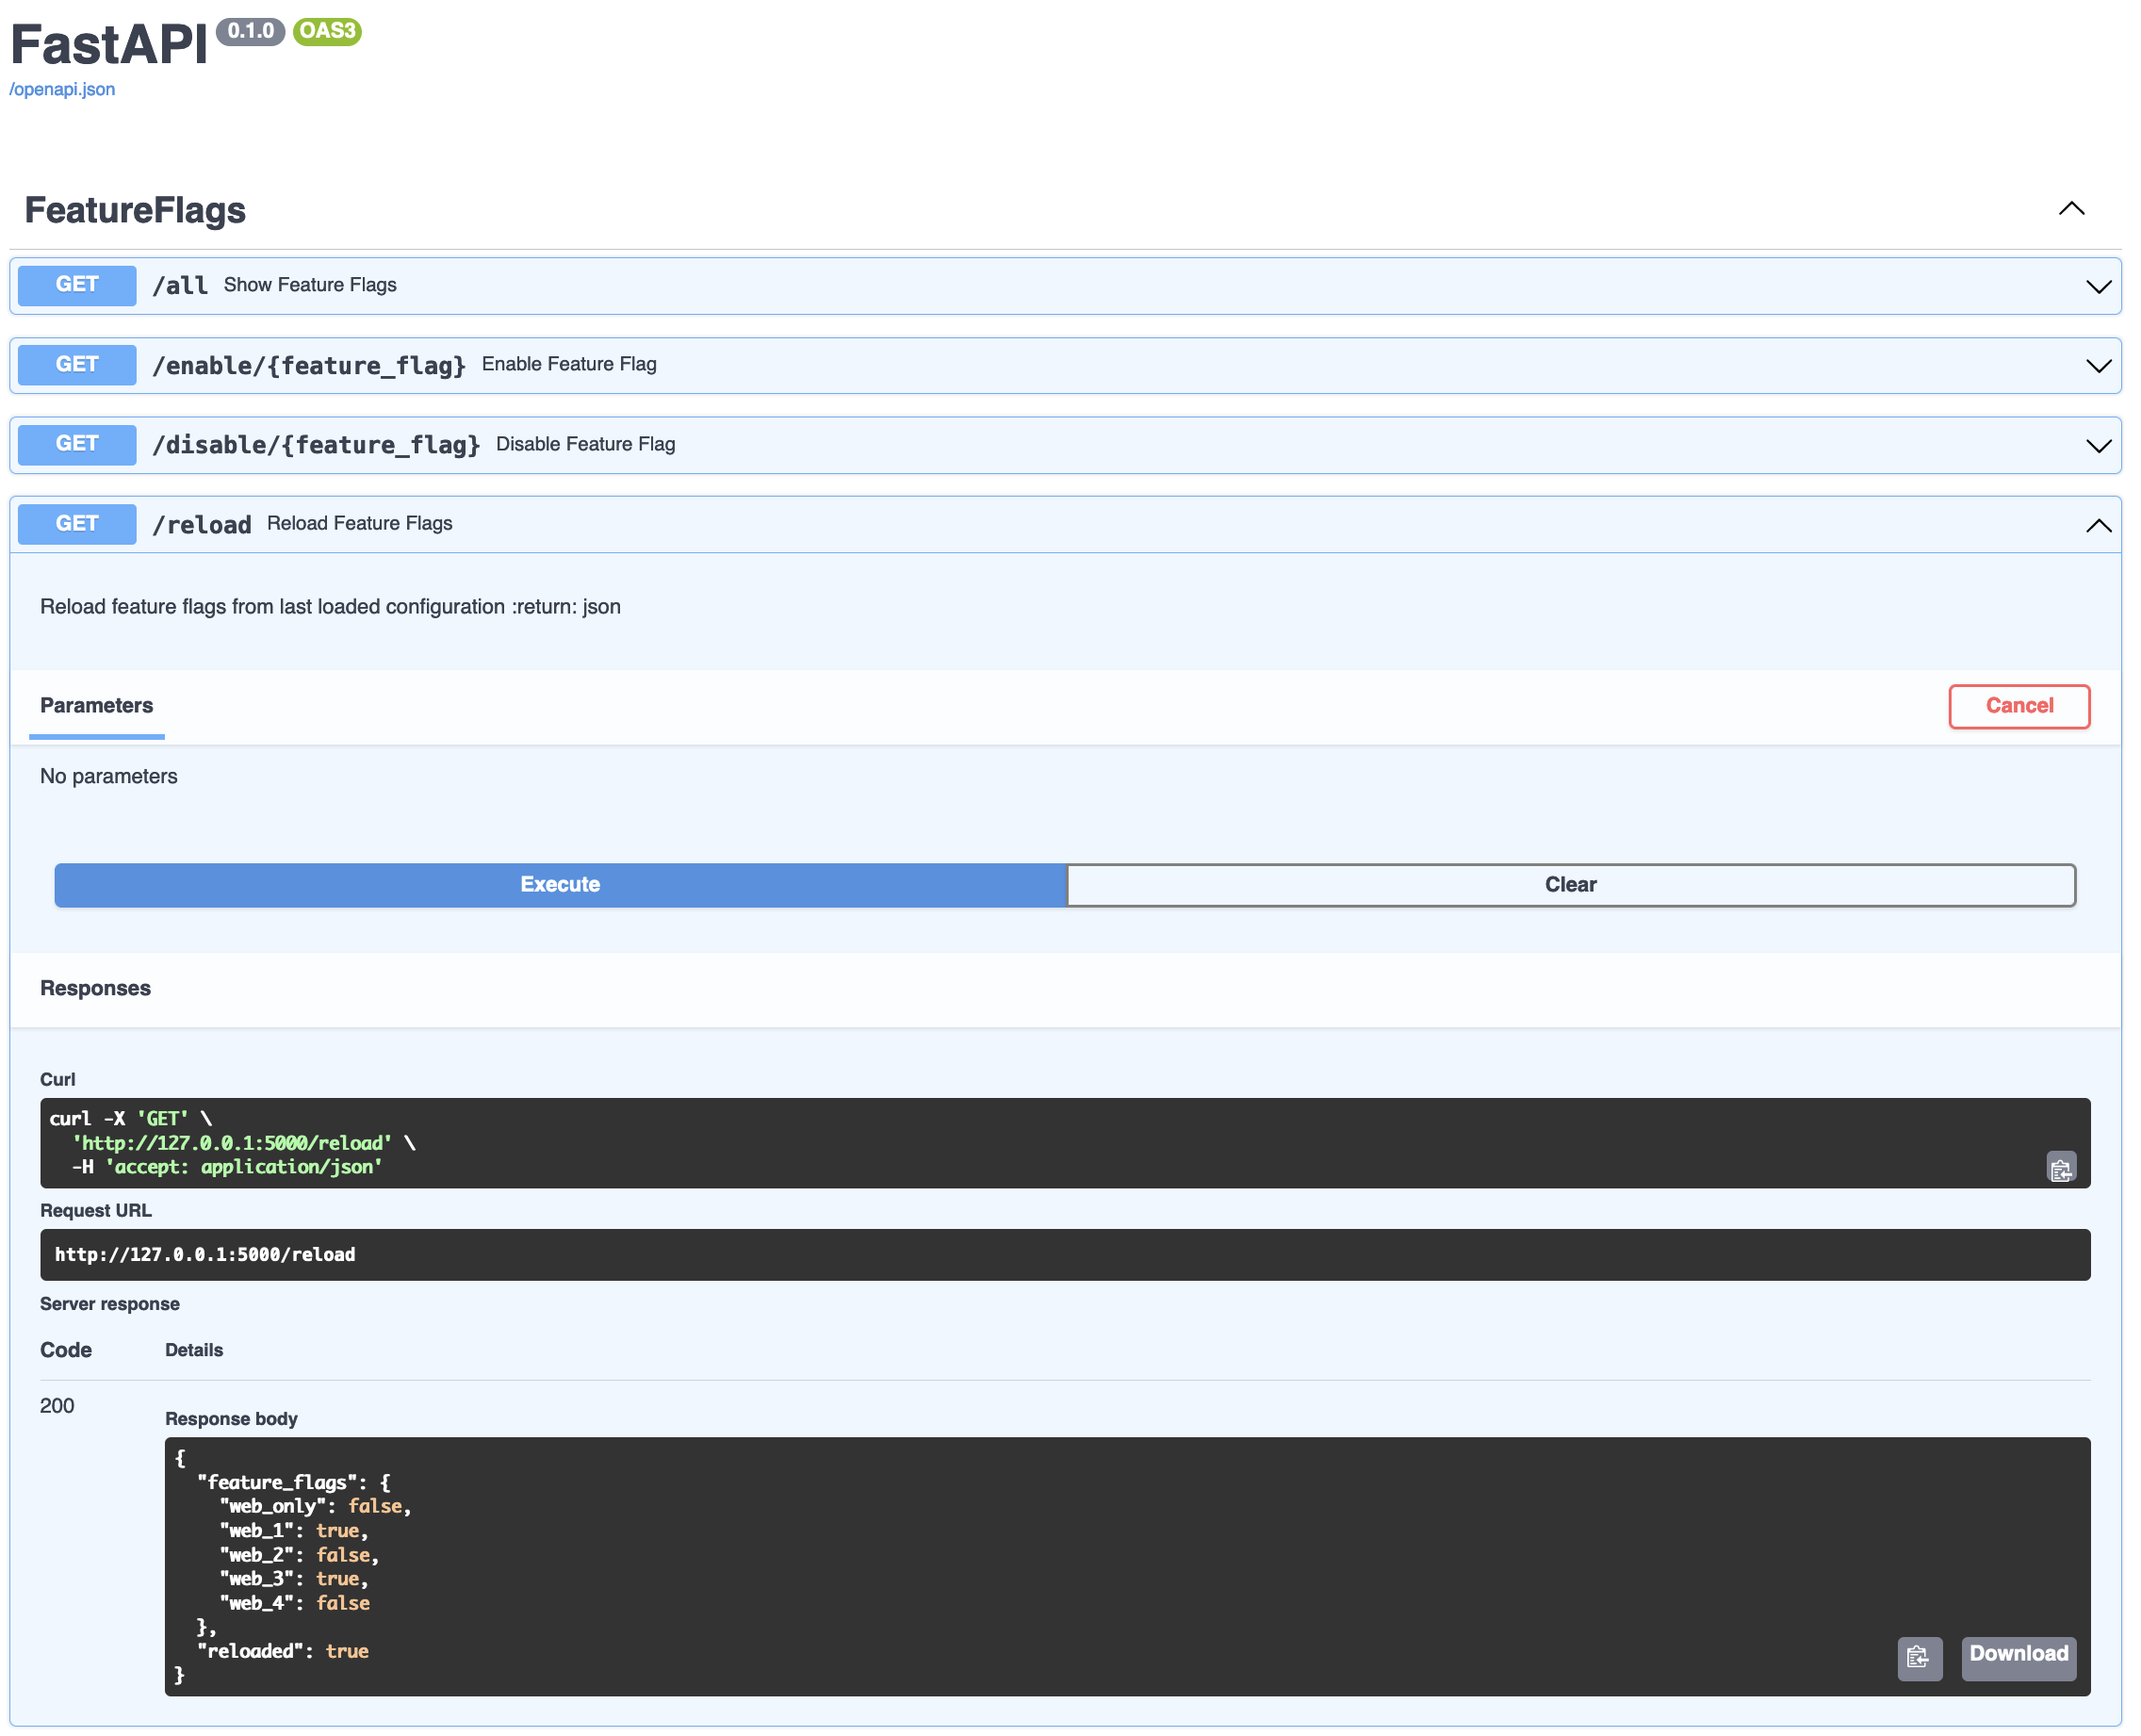Screen dimensions: 2141x1736
Task: Download the response body
Action: point(2018,1656)
